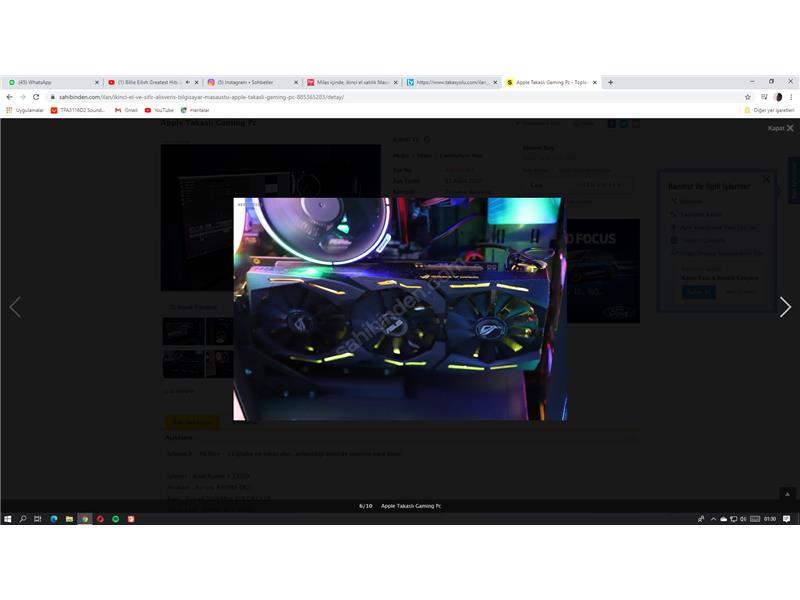Viewport: 800px width, 600px height.
Task: Open the Chrome profile avatar
Action: pos(778,97)
